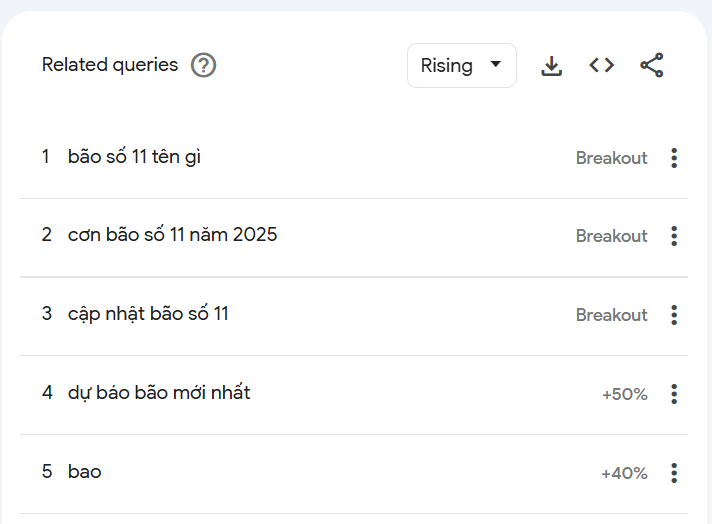Open more options for 'cơn bão số 11 năm 2025'
The image size is (712, 524).
click(x=675, y=236)
